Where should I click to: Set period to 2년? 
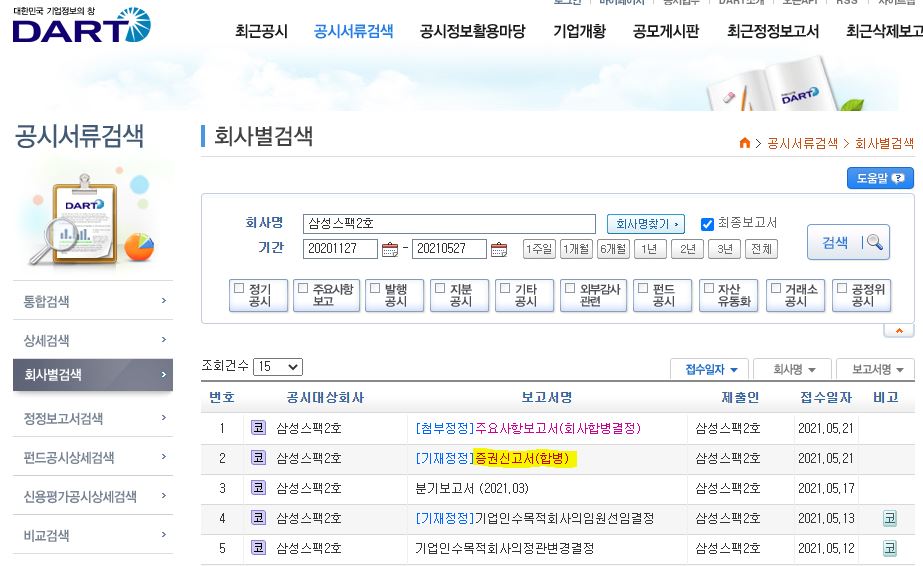tap(687, 249)
